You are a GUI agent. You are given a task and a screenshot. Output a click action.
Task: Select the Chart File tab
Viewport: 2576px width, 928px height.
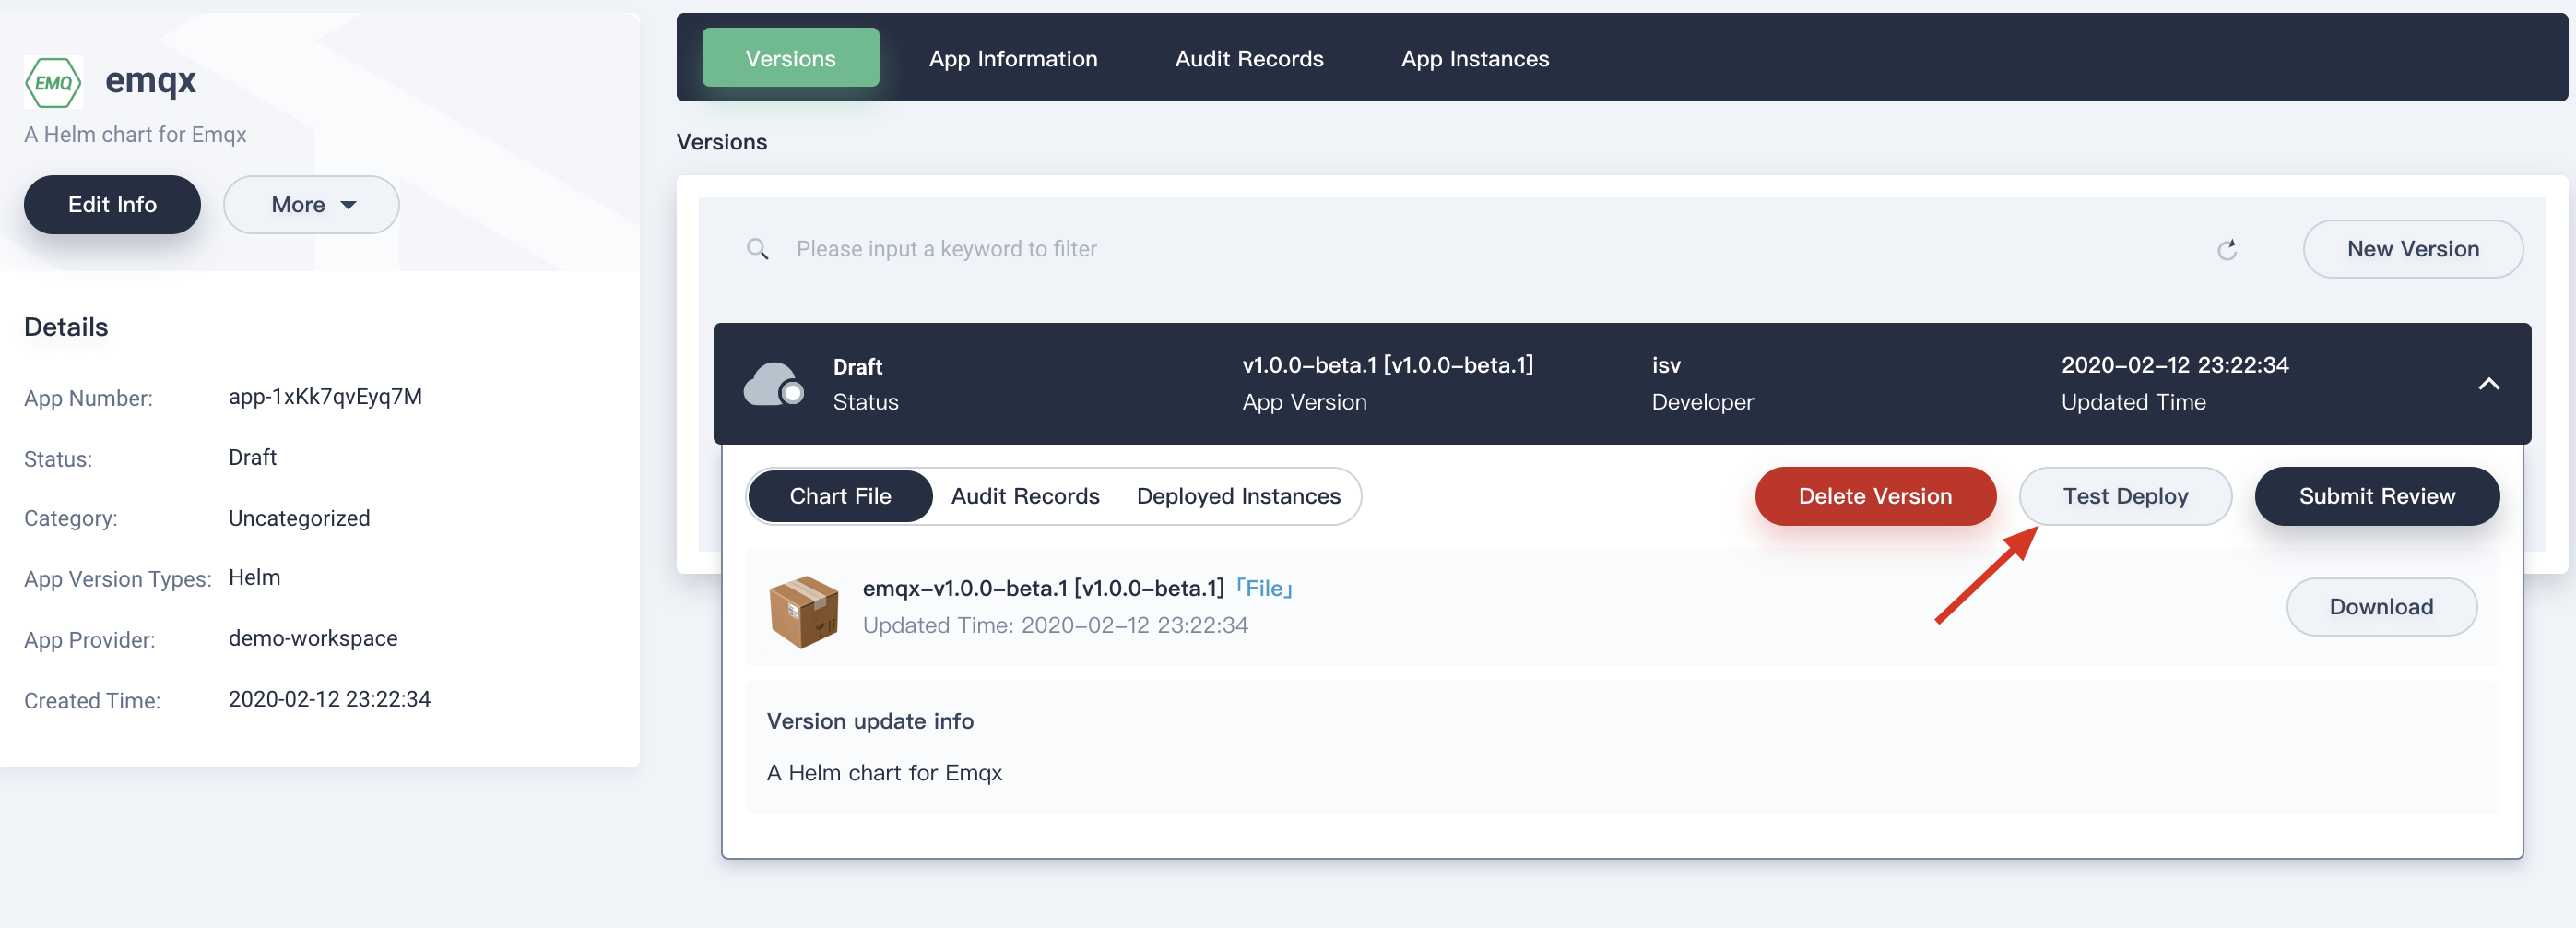click(x=840, y=496)
